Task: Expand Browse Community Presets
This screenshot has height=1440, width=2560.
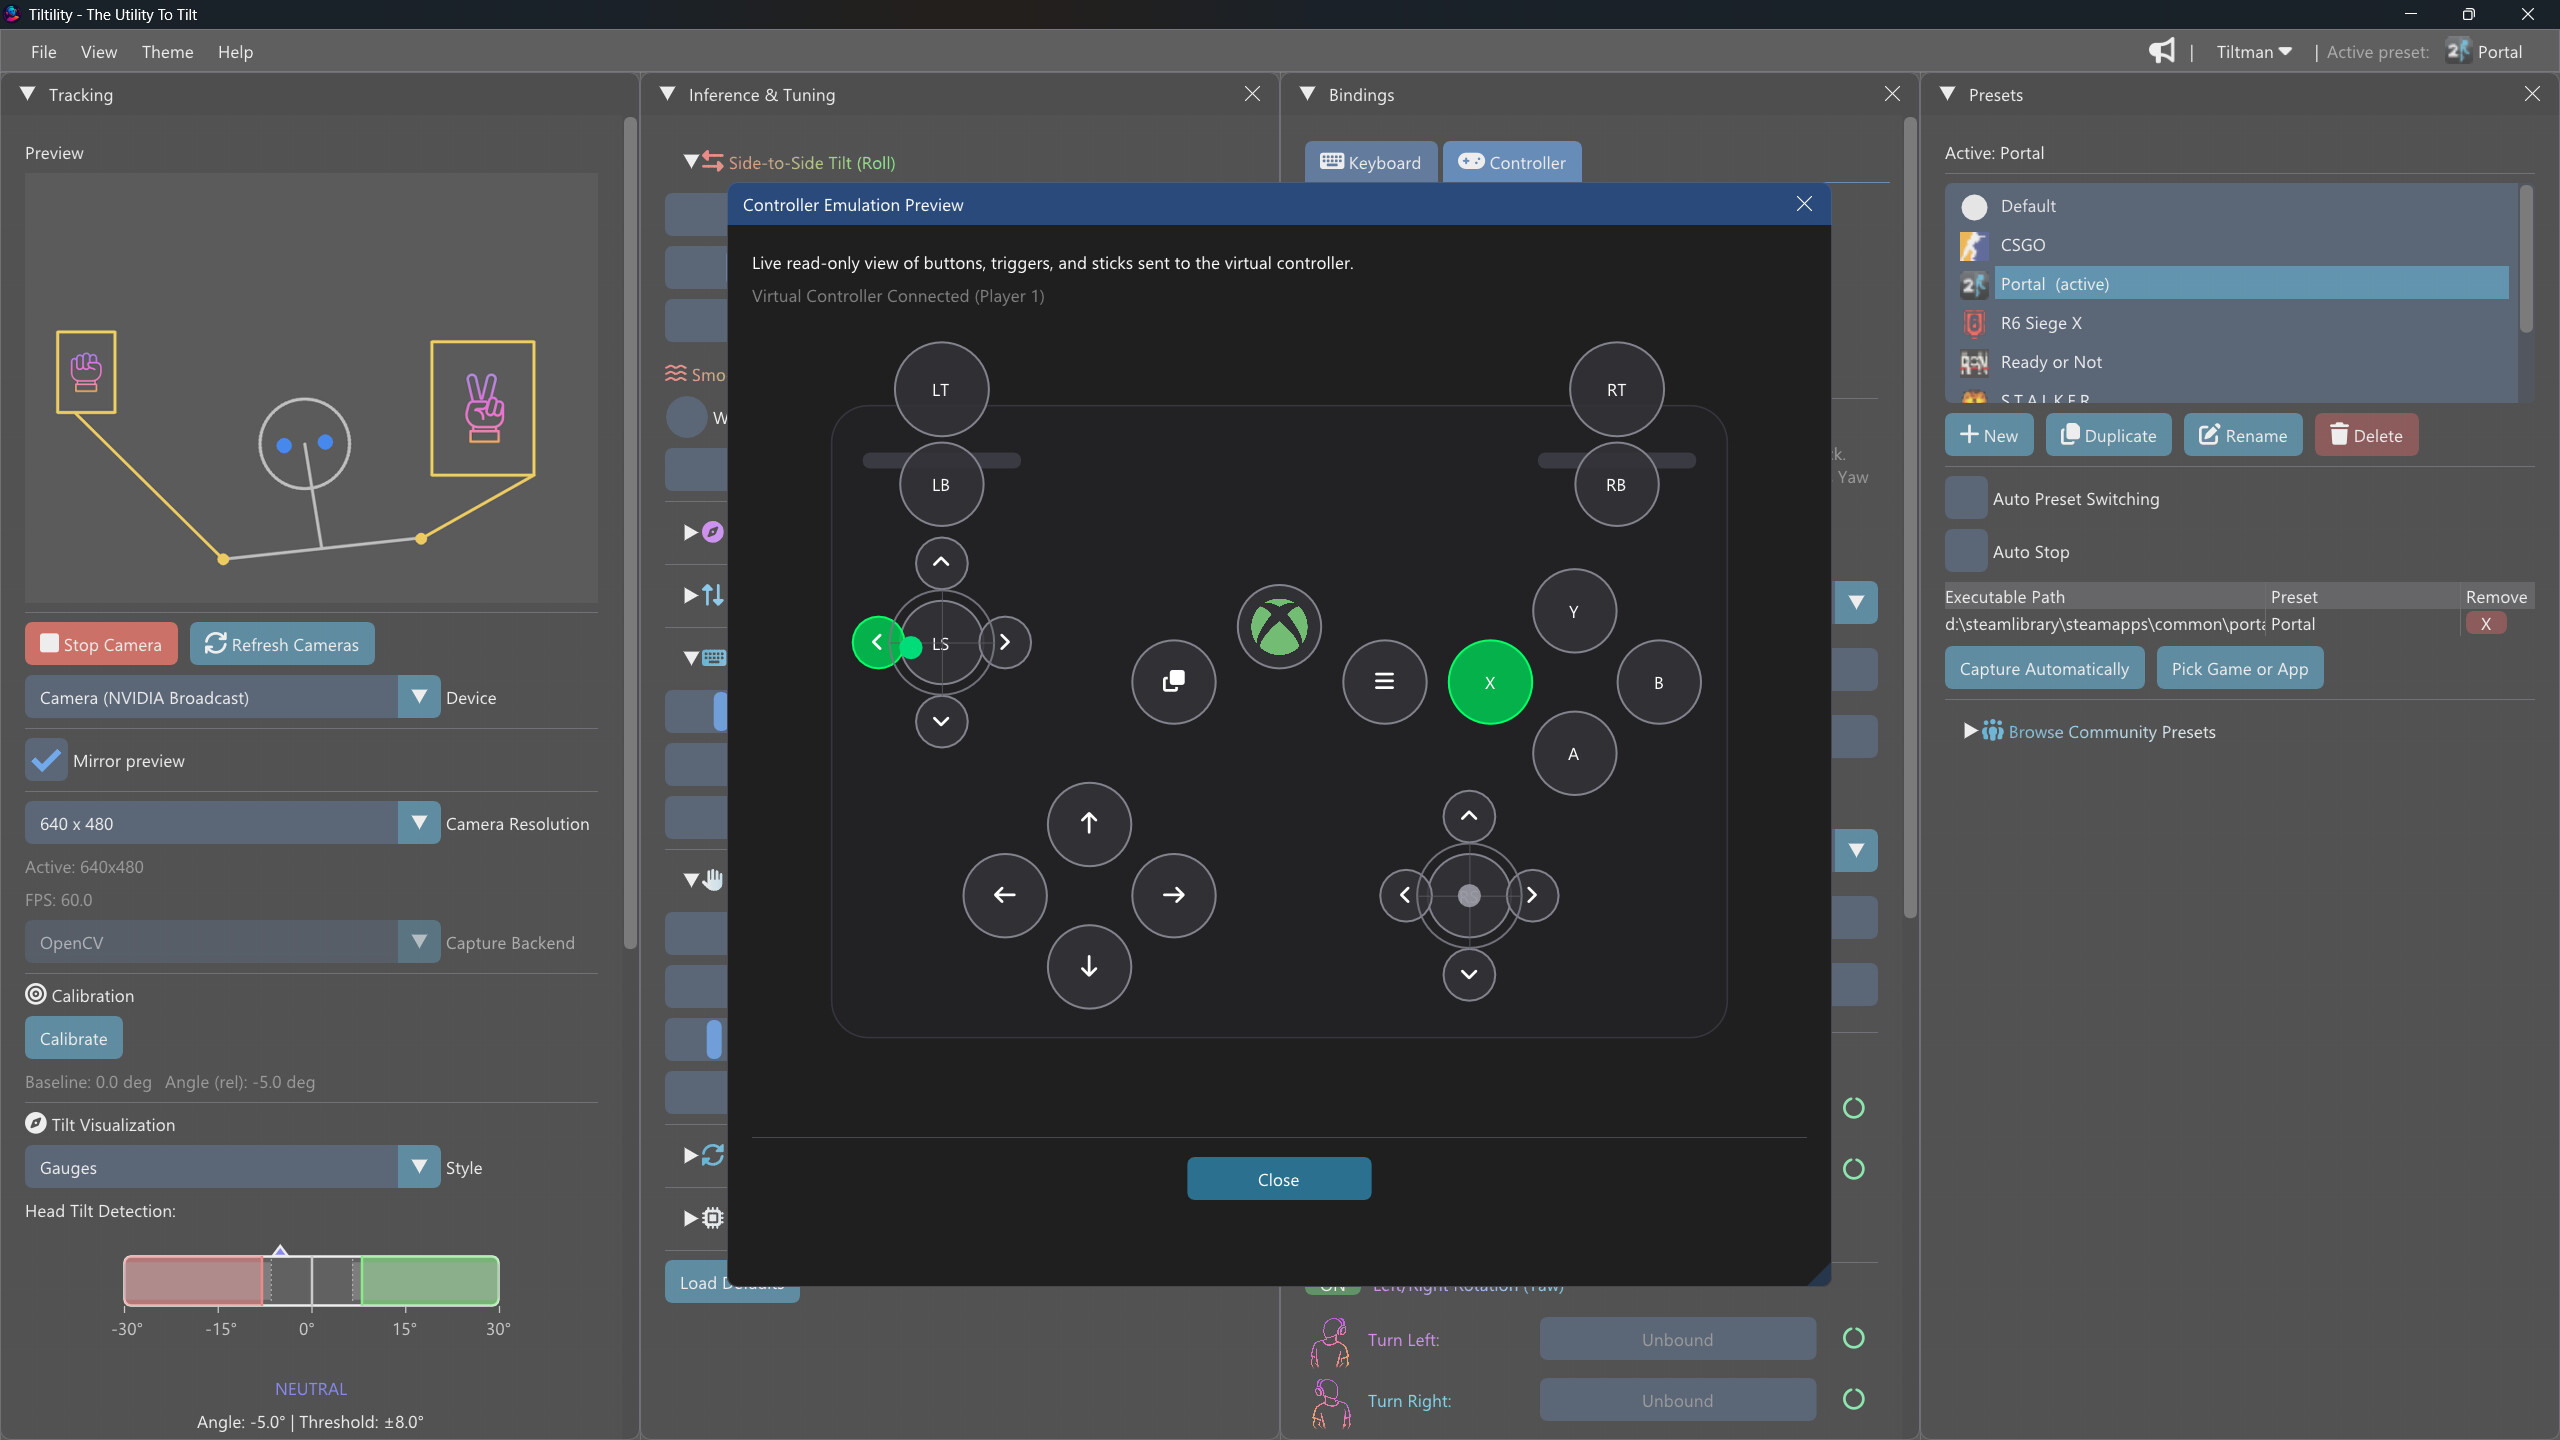Action: click(x=1970, y=731)
